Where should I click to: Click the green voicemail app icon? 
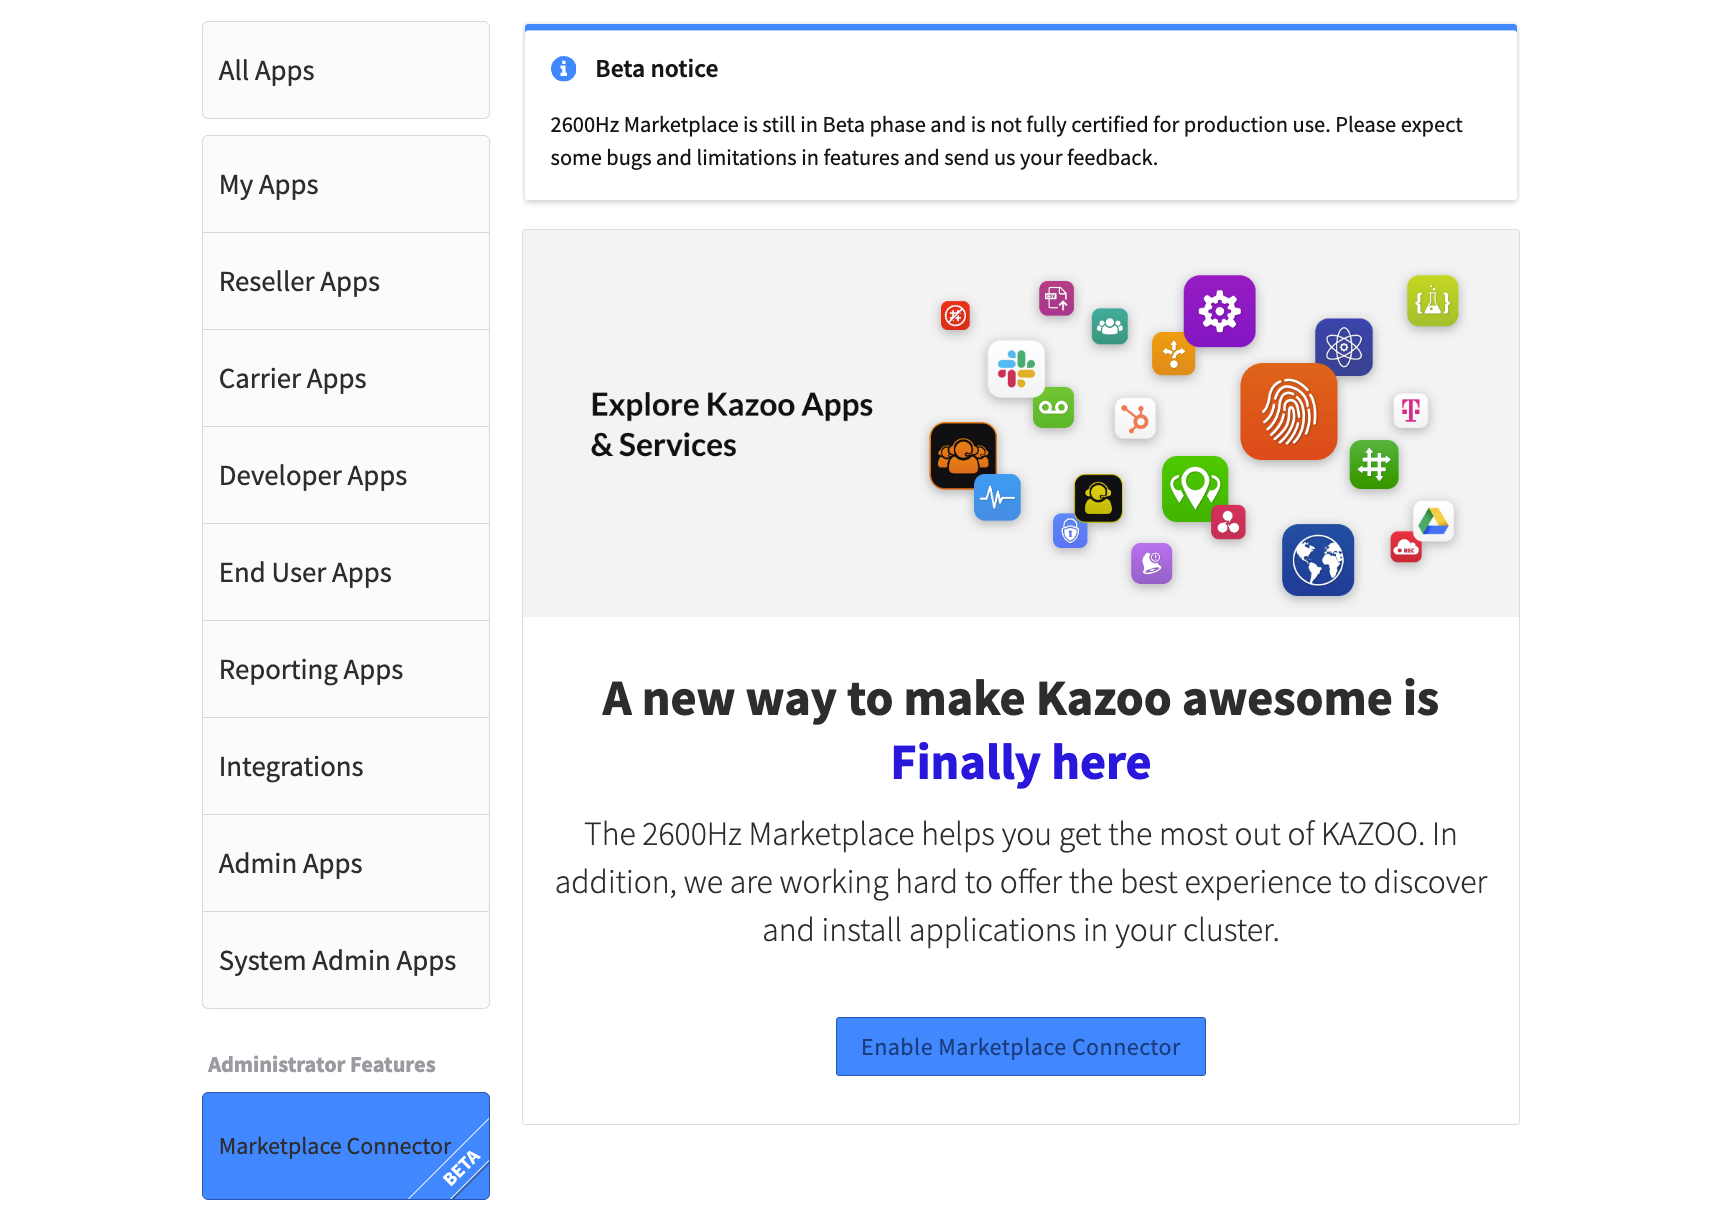[1053, 407]
